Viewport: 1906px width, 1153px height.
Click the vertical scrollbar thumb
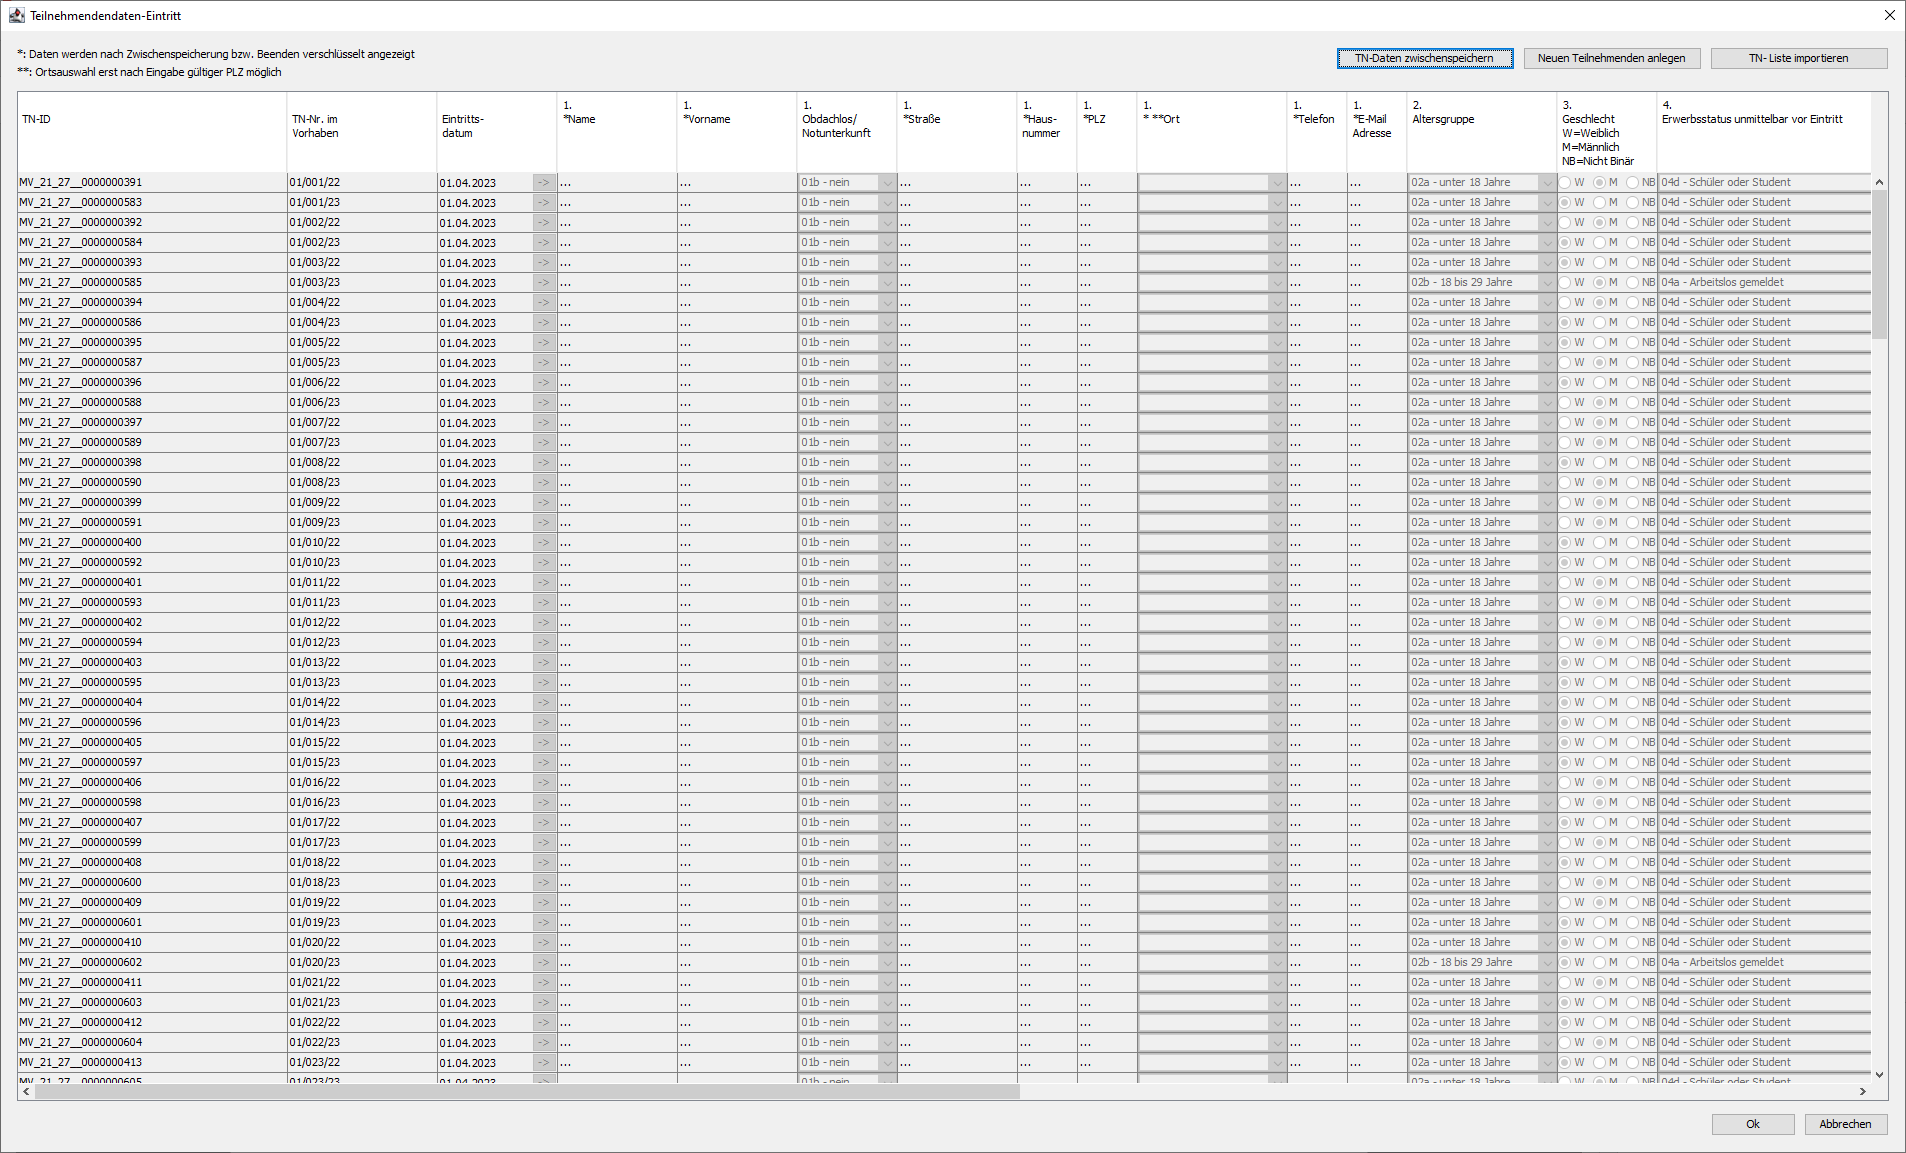pyautogui.click(x=1879, y=265)
